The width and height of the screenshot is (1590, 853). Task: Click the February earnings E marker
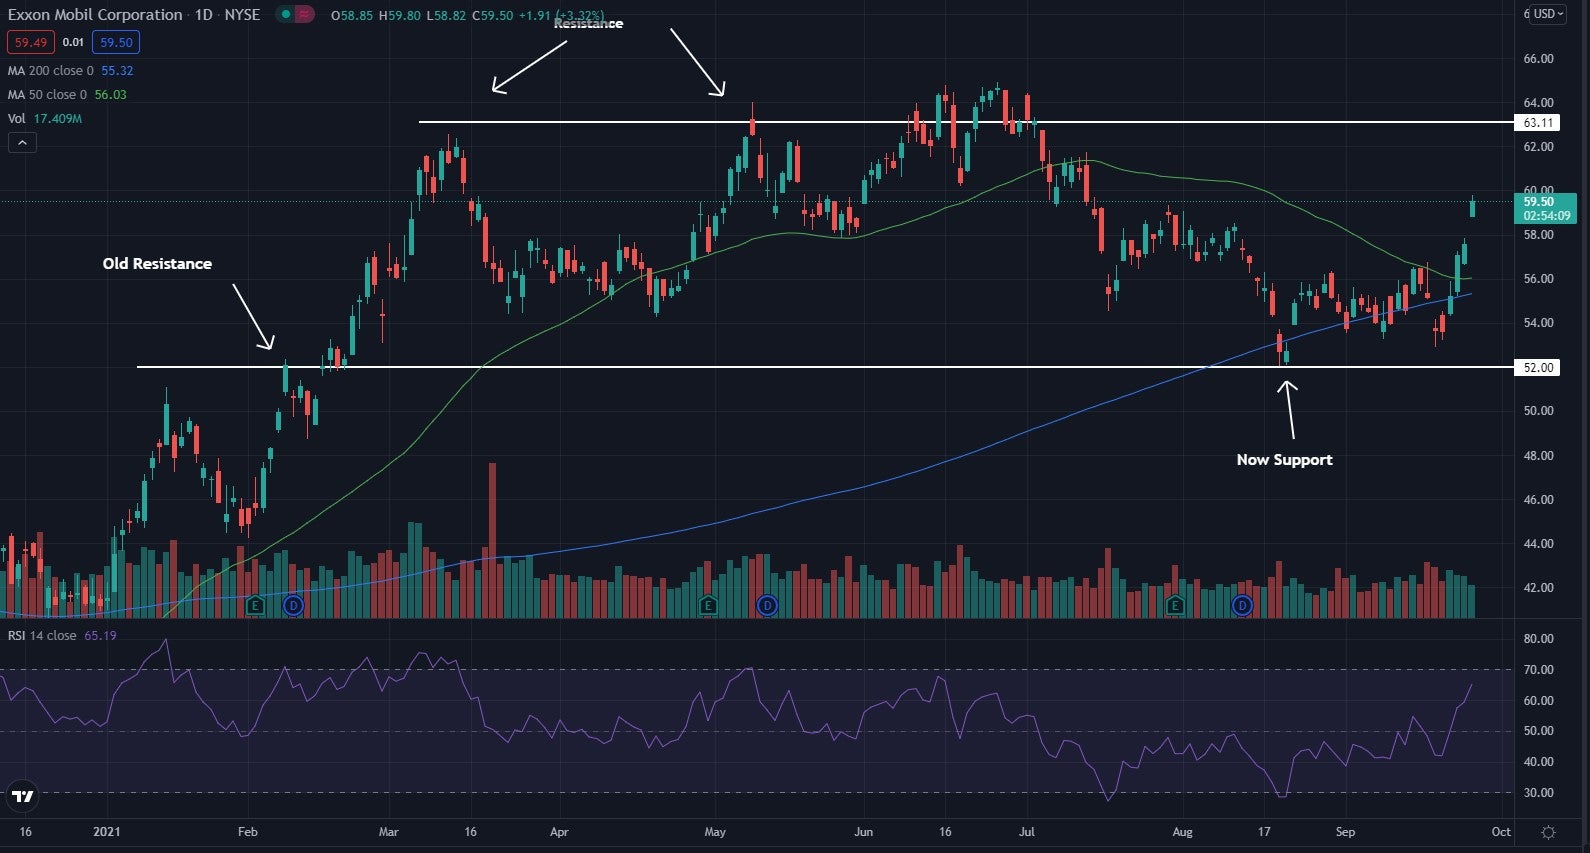(255, 605)
